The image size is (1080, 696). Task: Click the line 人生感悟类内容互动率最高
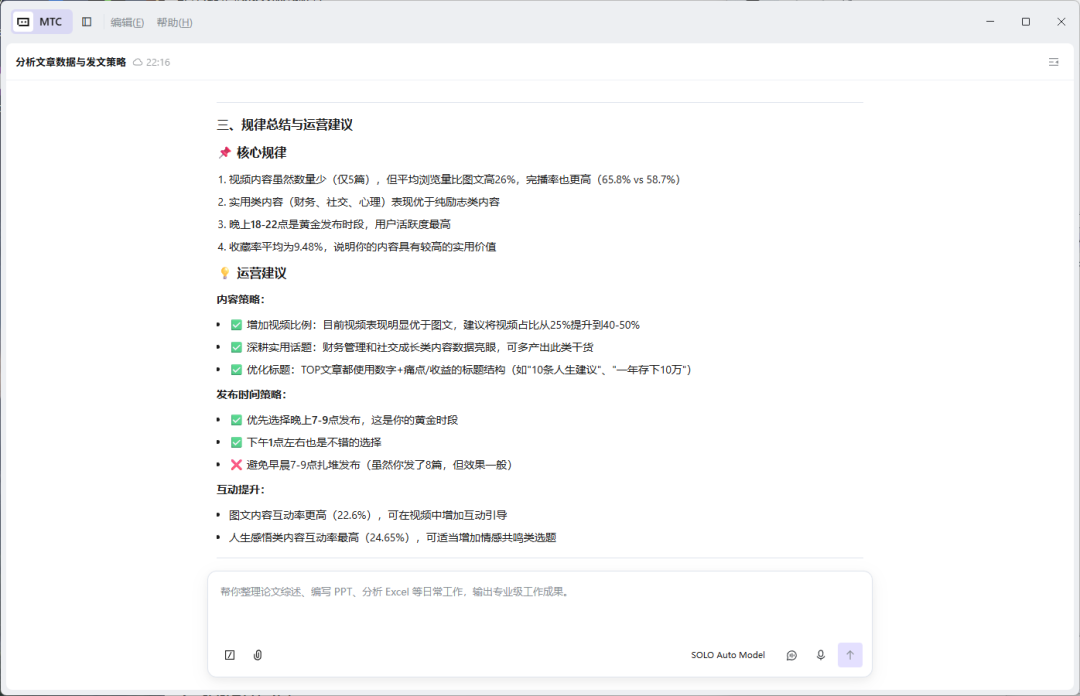coord(393,538)
